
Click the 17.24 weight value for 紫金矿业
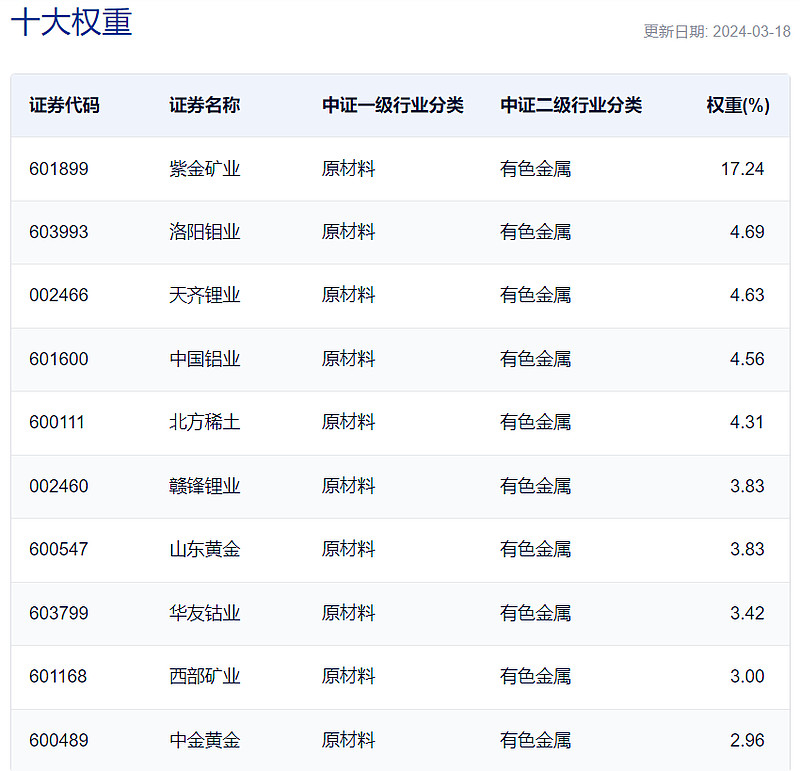pos(743,168)
